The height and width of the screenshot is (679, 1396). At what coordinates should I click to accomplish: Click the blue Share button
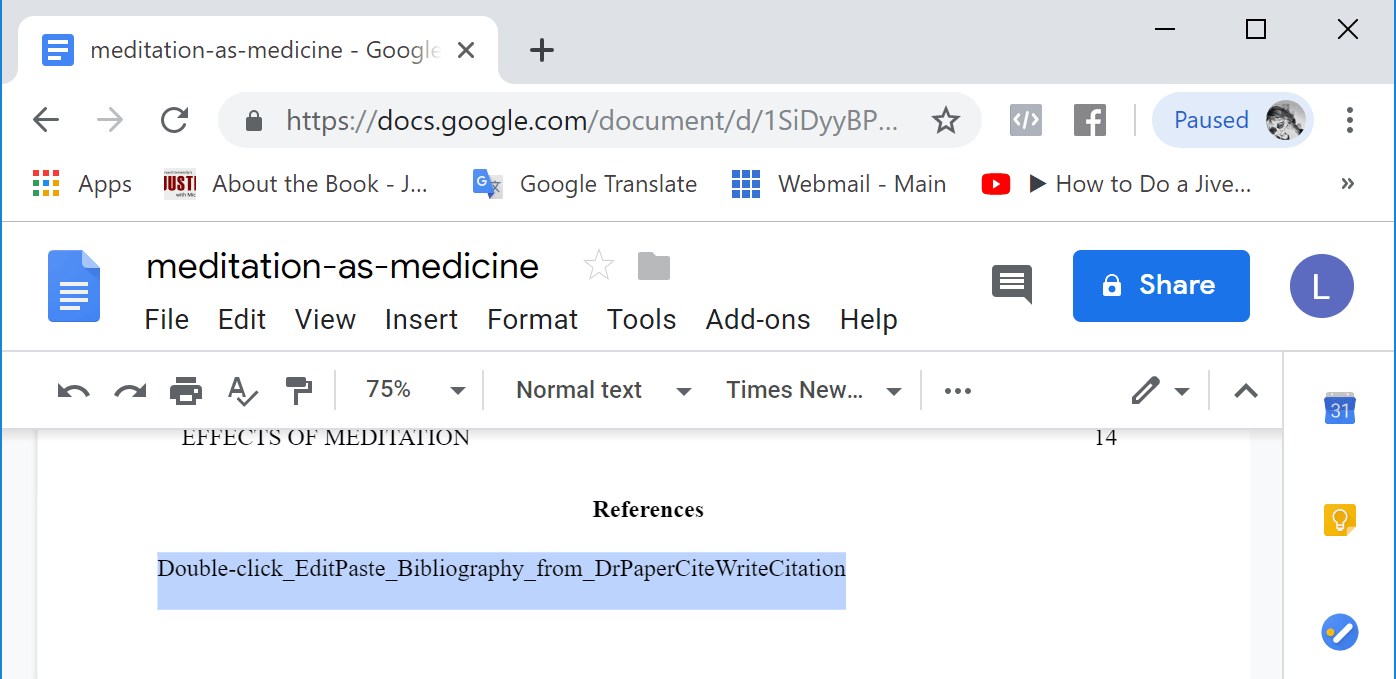tap(1161, 286)
